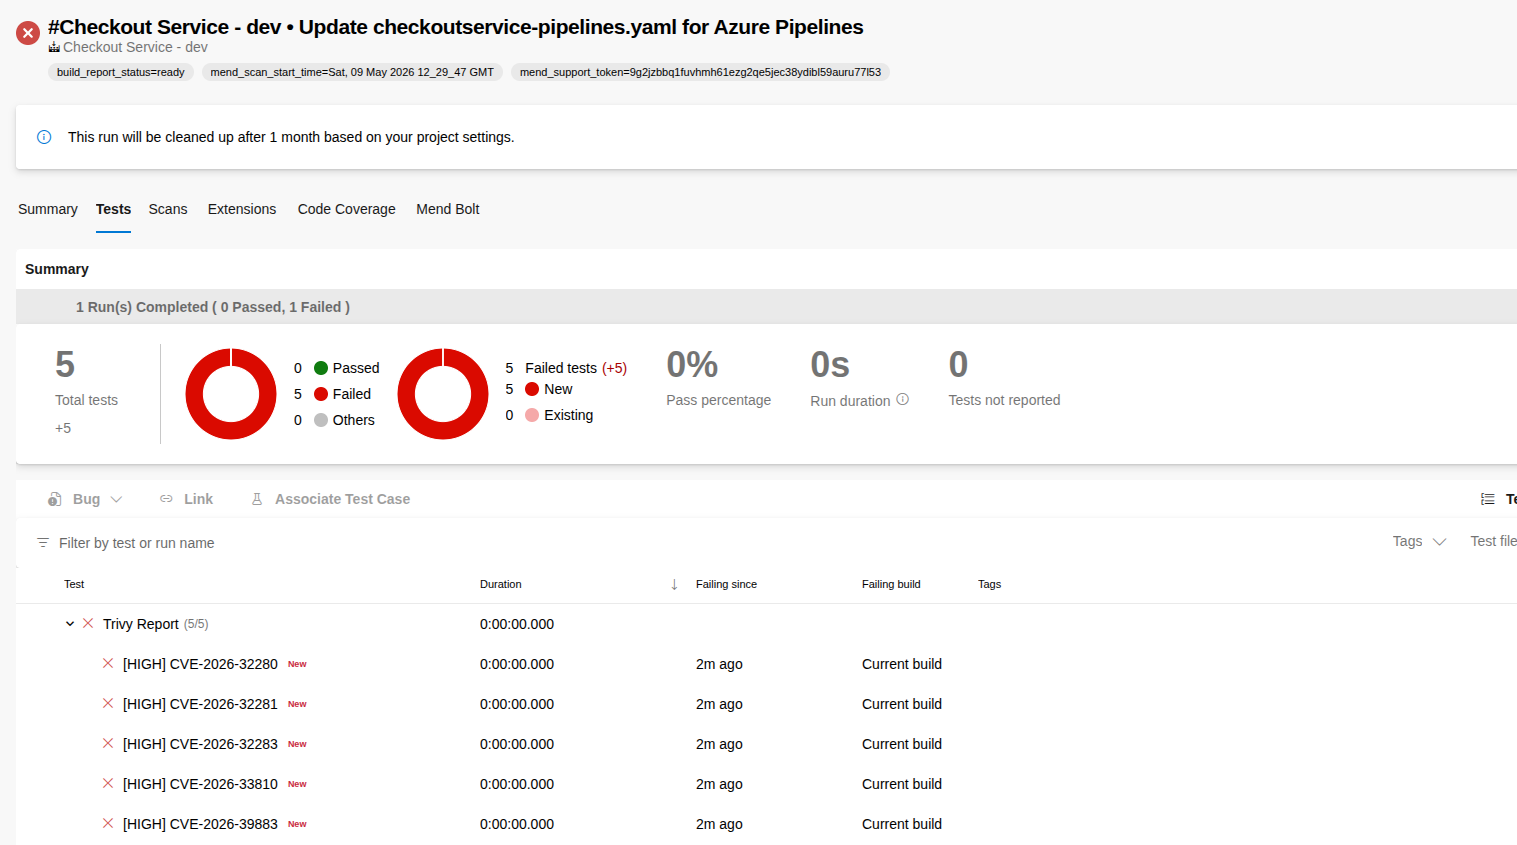Click the Associate Test Case button
The width and height of the screenshot is (1517, 845).
[330, 499]
